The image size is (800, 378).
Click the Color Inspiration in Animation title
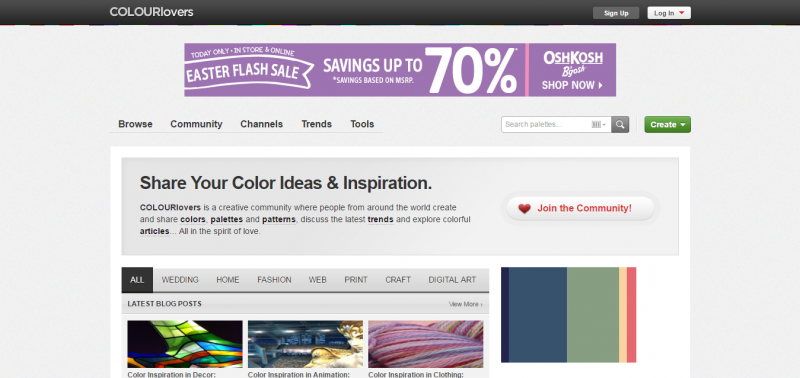click(298, 374)
